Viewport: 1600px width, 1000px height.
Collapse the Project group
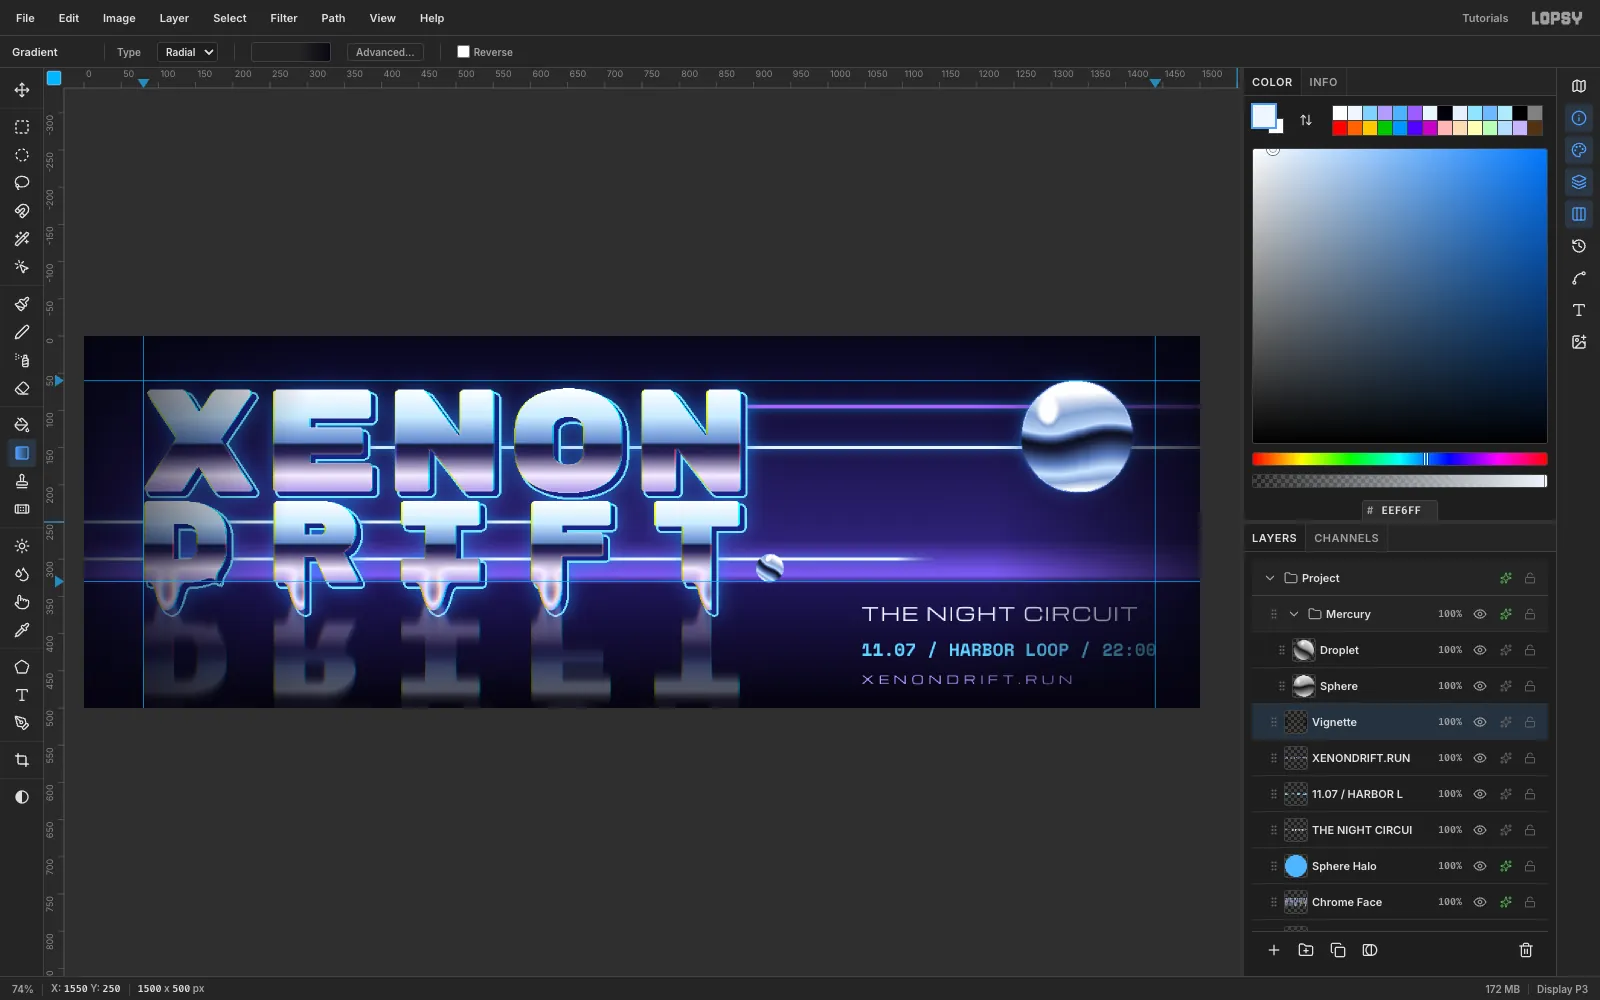point(1270,578)
